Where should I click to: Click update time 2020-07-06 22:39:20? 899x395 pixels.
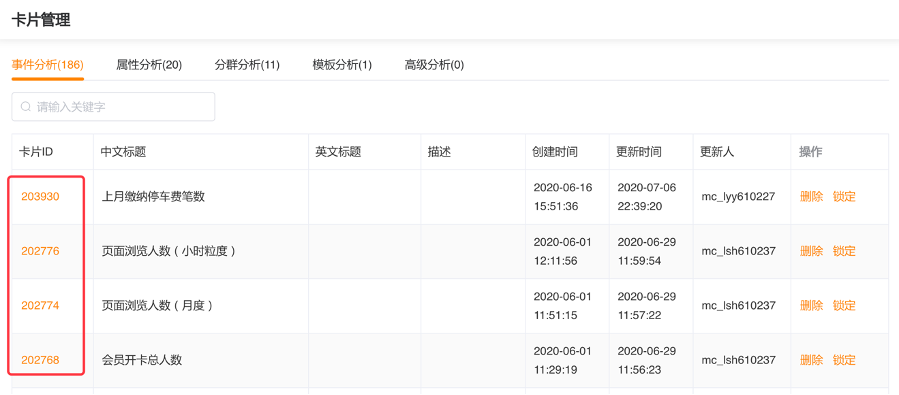[x=647, y=197]
